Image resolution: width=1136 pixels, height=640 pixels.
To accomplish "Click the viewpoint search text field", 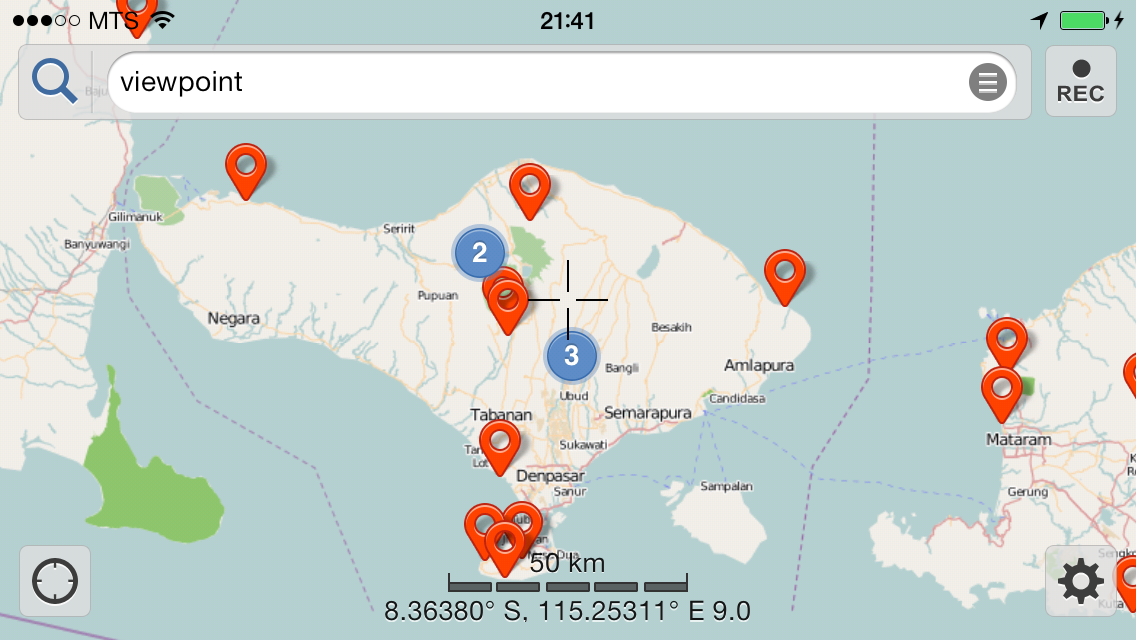I will pos(540,82).
